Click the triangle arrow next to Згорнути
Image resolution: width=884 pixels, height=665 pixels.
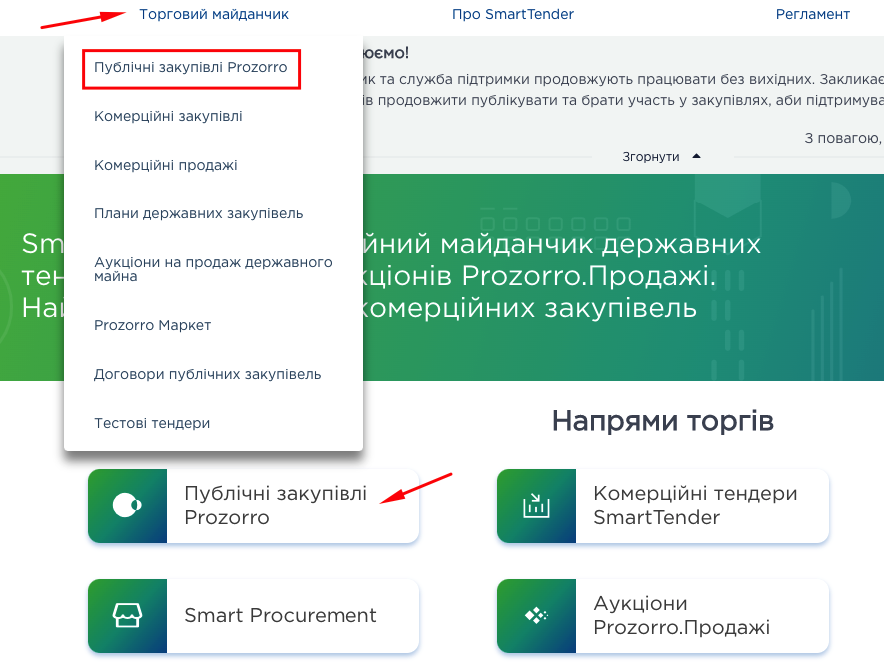coord(697,156)
